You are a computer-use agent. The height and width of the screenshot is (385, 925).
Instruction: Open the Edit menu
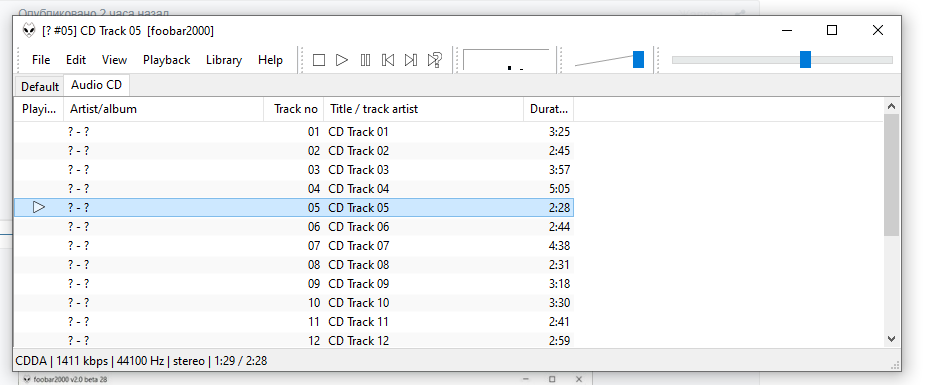click(76, 60)
